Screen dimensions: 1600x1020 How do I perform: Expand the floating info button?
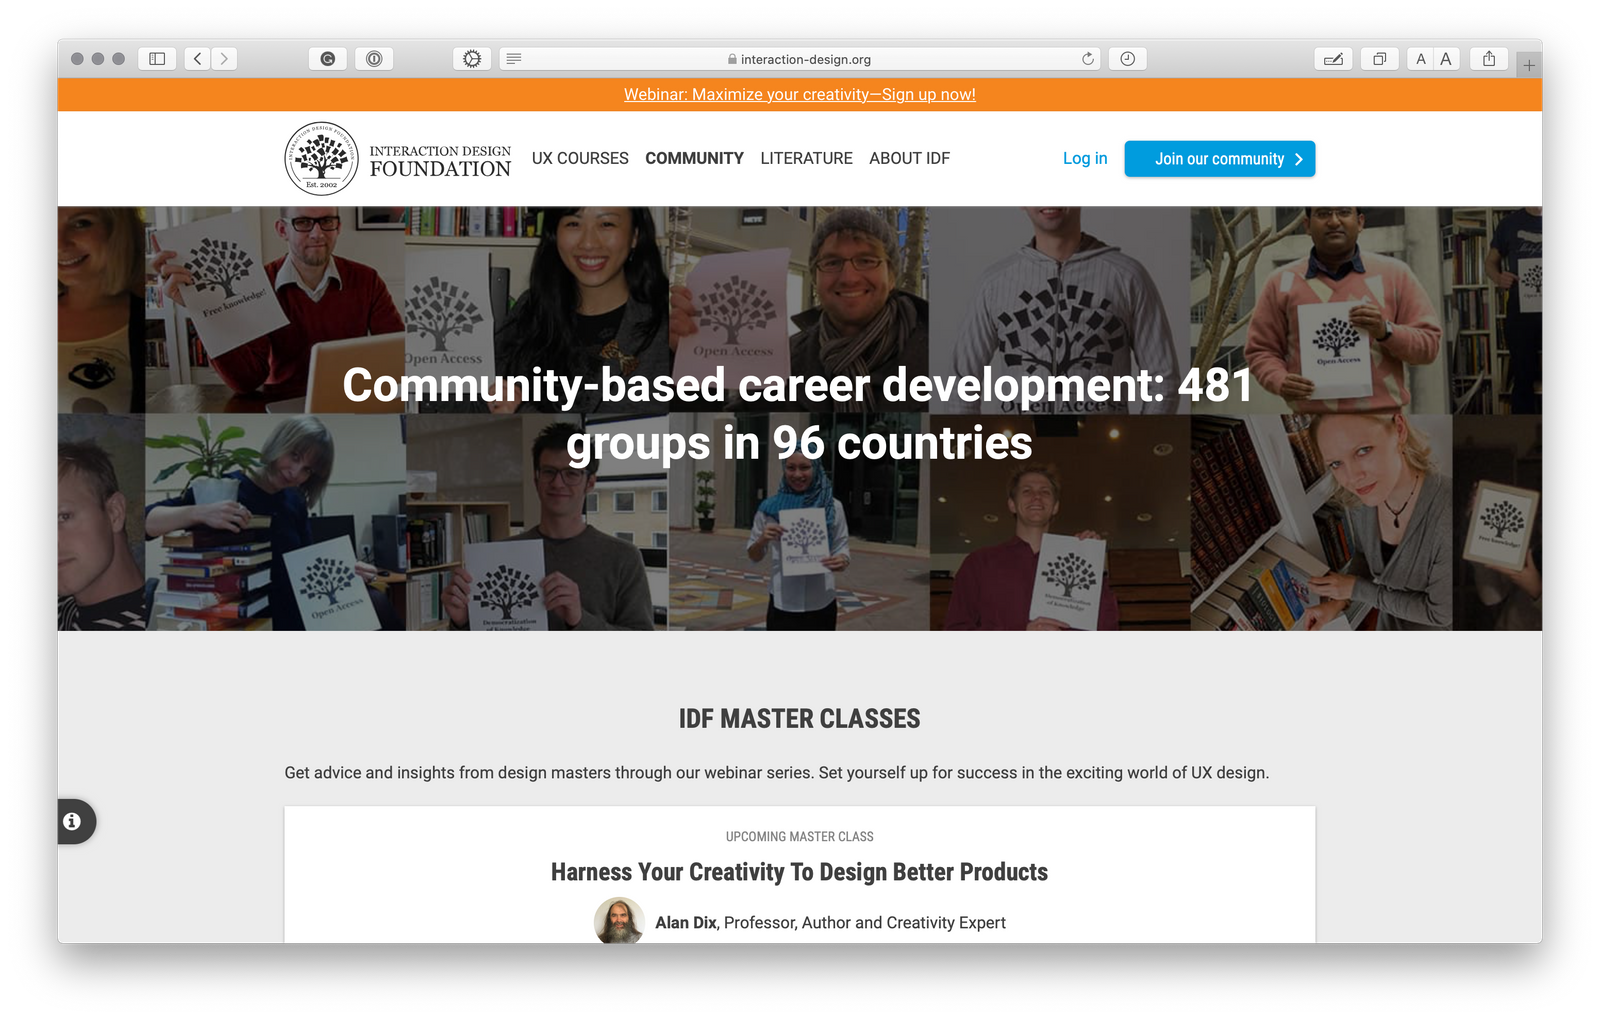72,821
